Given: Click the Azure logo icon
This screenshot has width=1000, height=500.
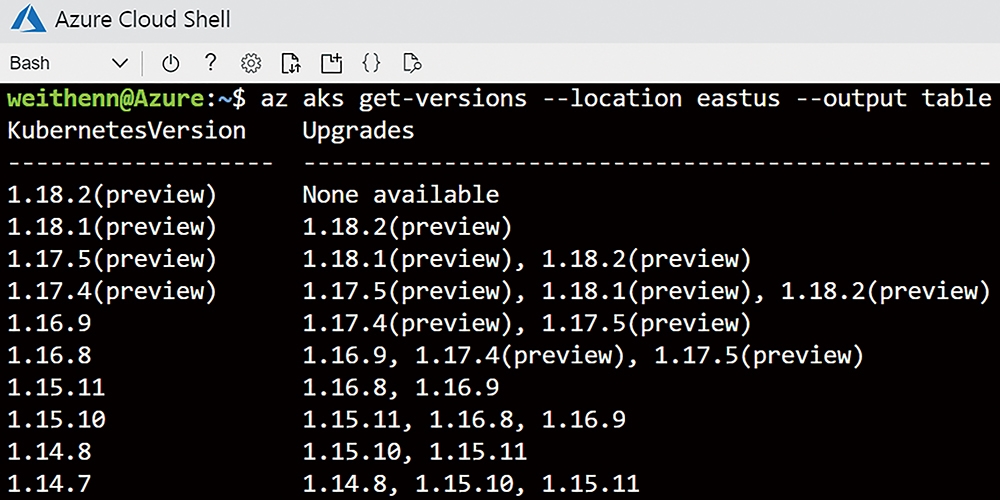Looking at the screenshot, I should coord(28,20).
